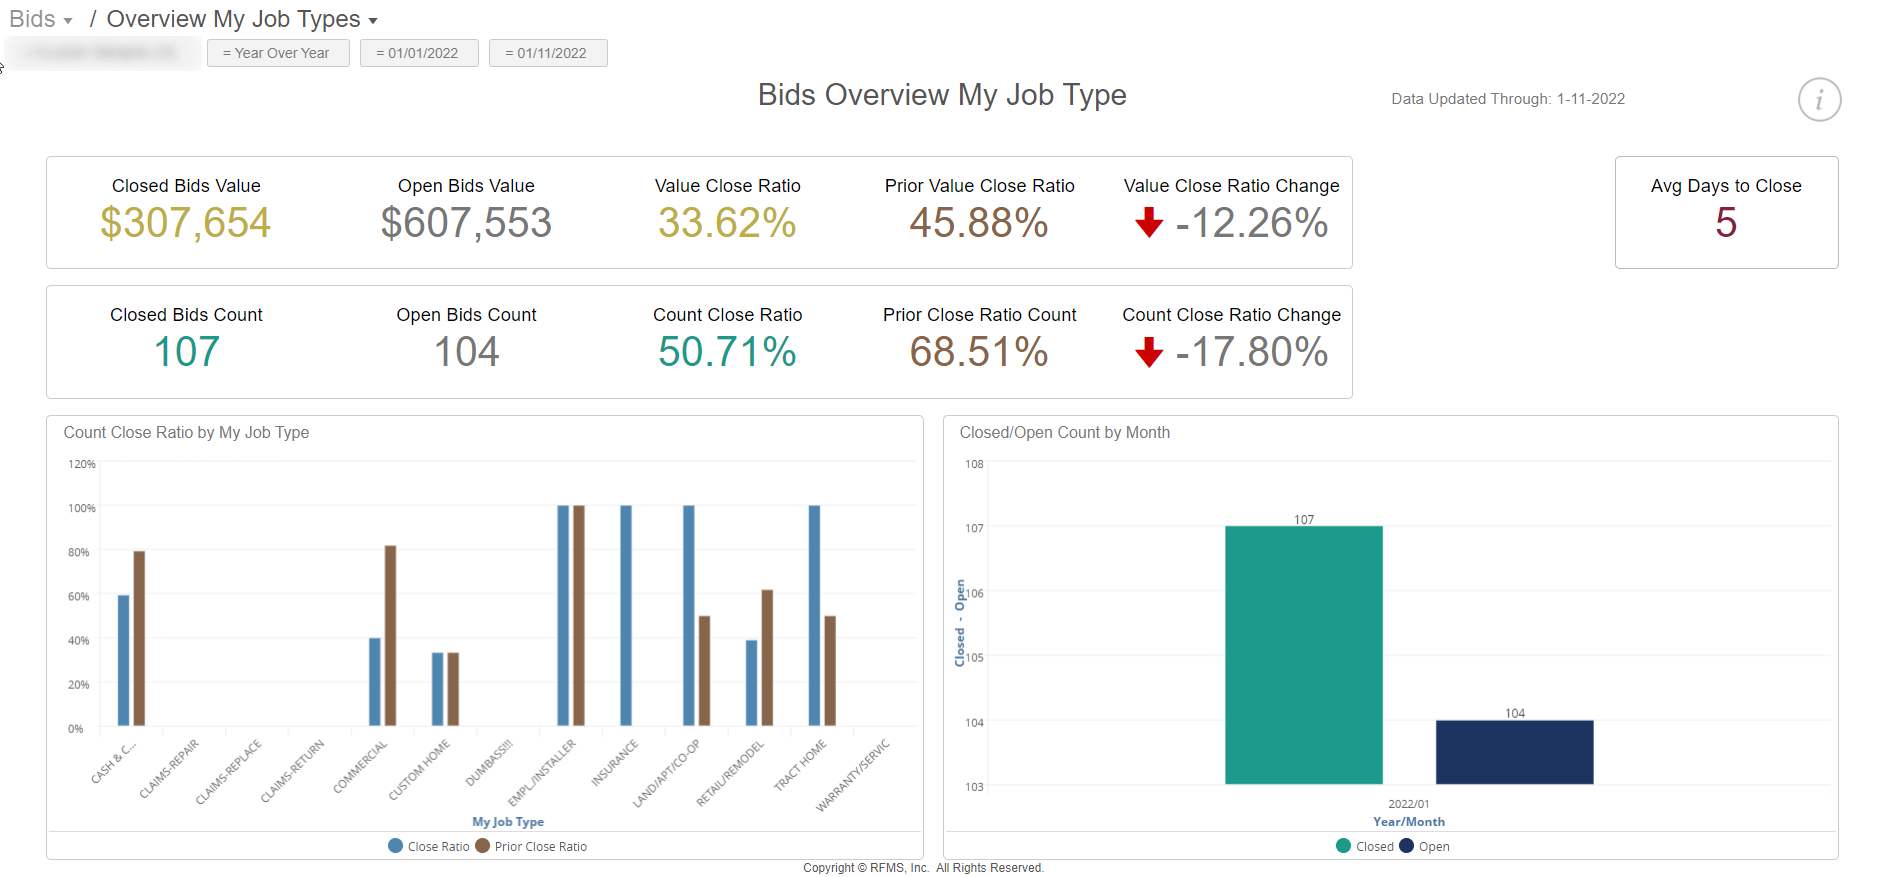Click the COMMERCIAL axis label
Viewport: 1886px width, 877px height.
(x=360, y=767)
